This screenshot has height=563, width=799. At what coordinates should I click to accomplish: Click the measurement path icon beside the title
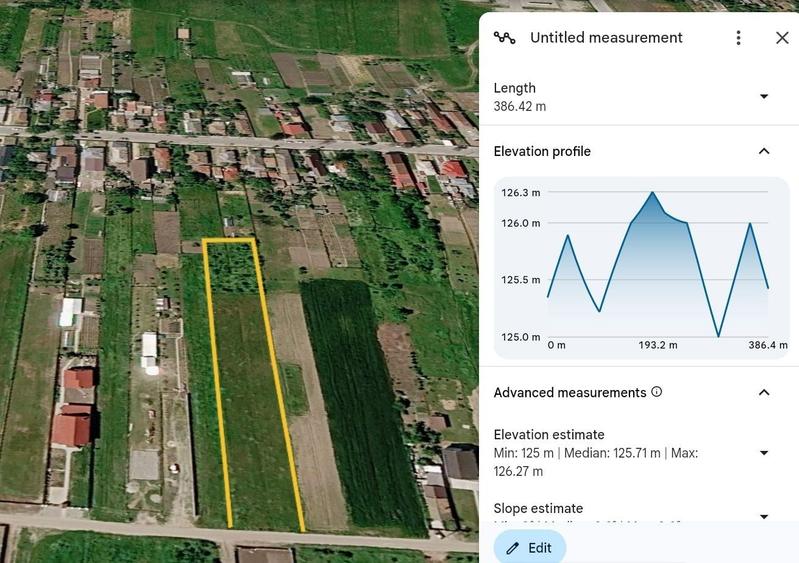pyautogui.click(x=504, y=38)
